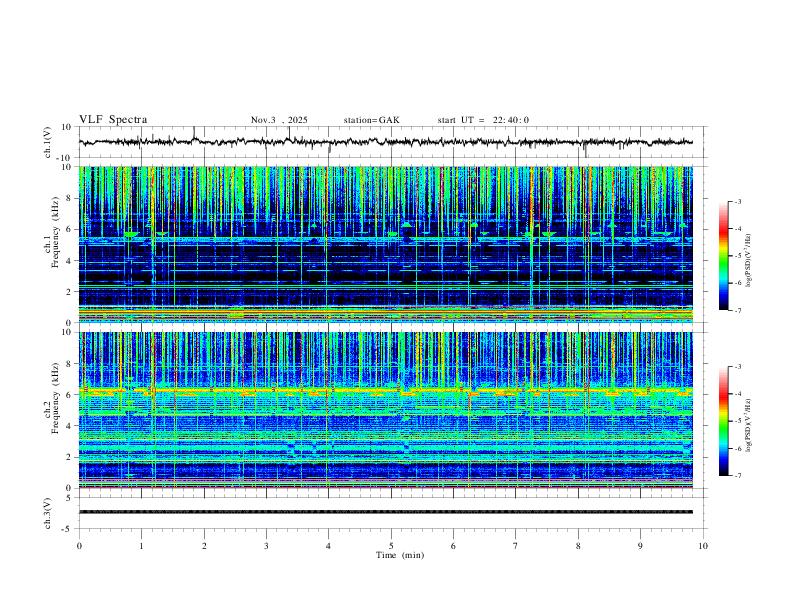Select the date text "Nov.3 , 2025"

coord(279,120)
